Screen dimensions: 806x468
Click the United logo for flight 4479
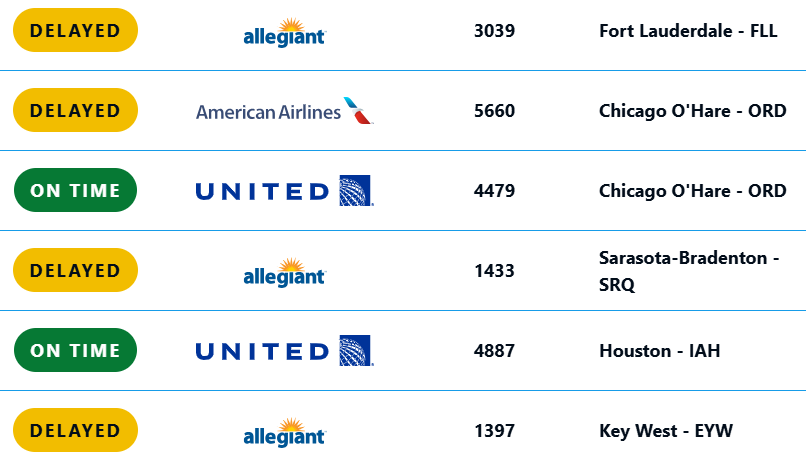click(x=285, y=191)
